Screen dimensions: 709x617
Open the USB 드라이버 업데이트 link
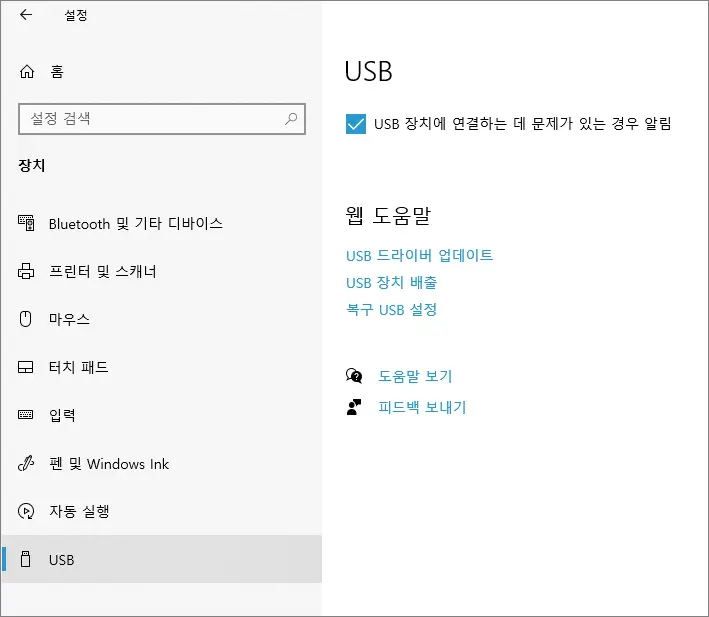(419, 255)
